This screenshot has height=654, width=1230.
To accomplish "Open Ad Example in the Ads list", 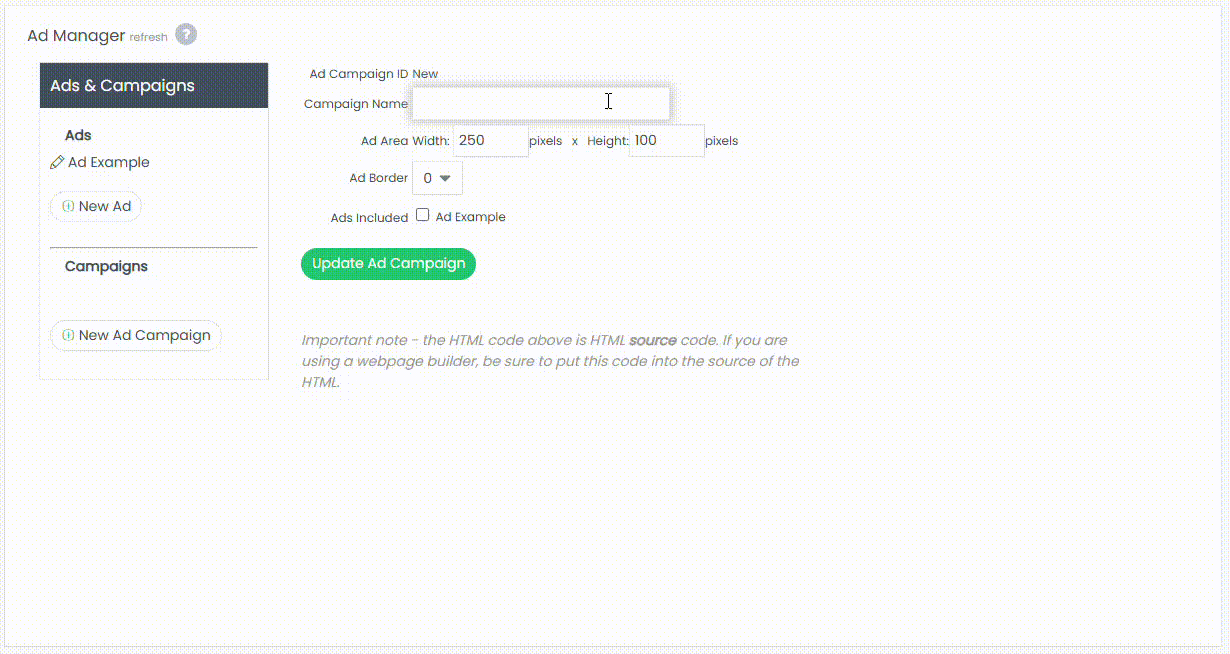I will [109, 162].
